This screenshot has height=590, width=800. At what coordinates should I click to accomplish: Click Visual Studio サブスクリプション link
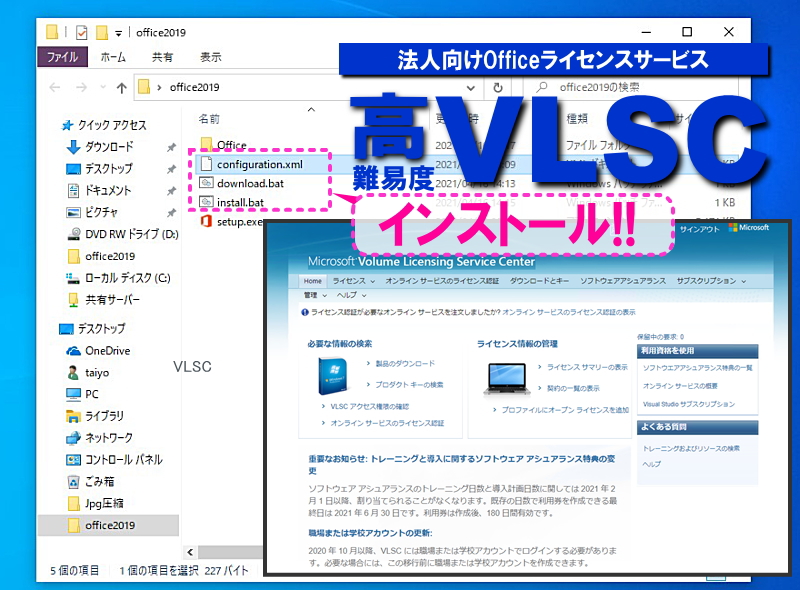click(x=689, y=404)
